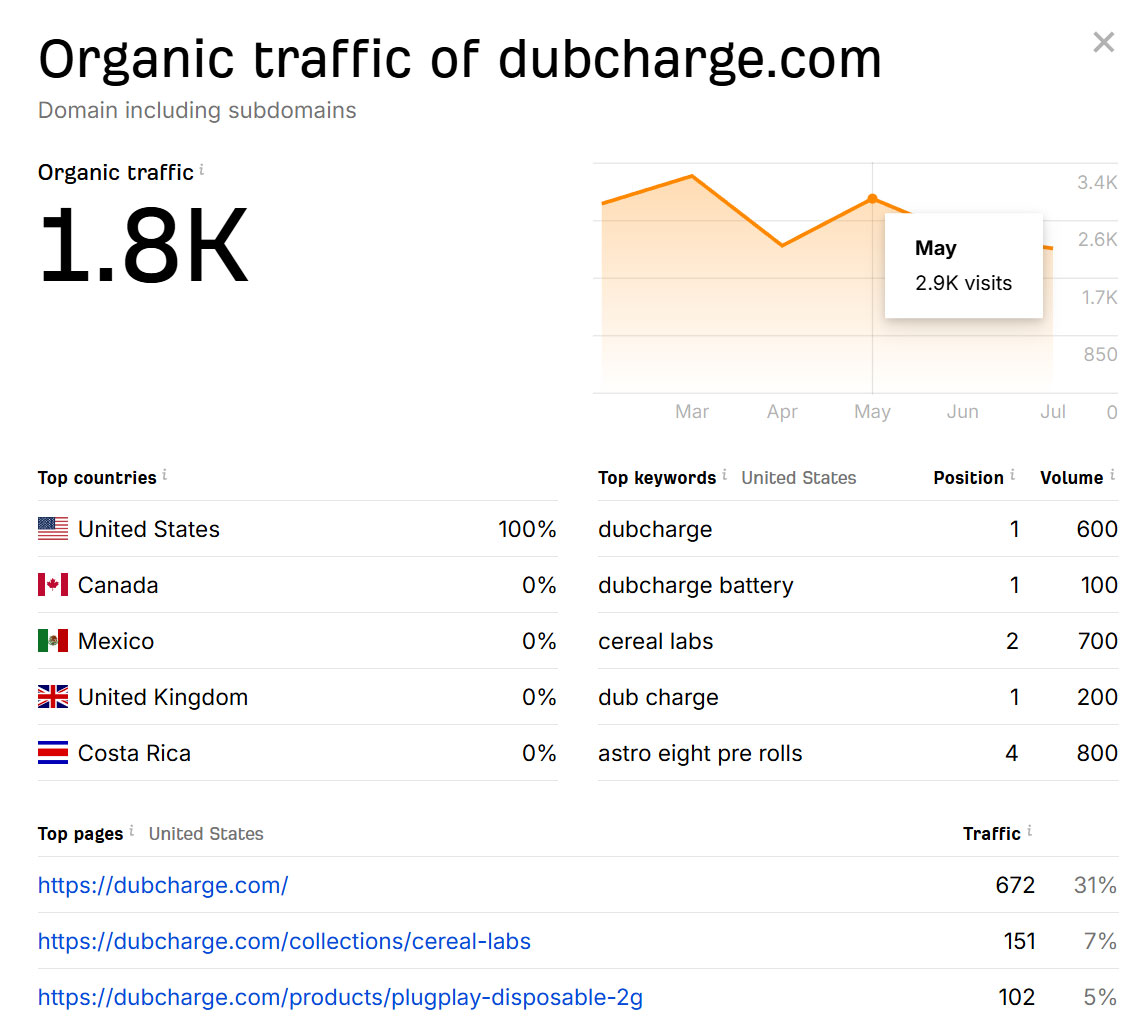Close the organic traffic dialog

(x=1103, y=42)
